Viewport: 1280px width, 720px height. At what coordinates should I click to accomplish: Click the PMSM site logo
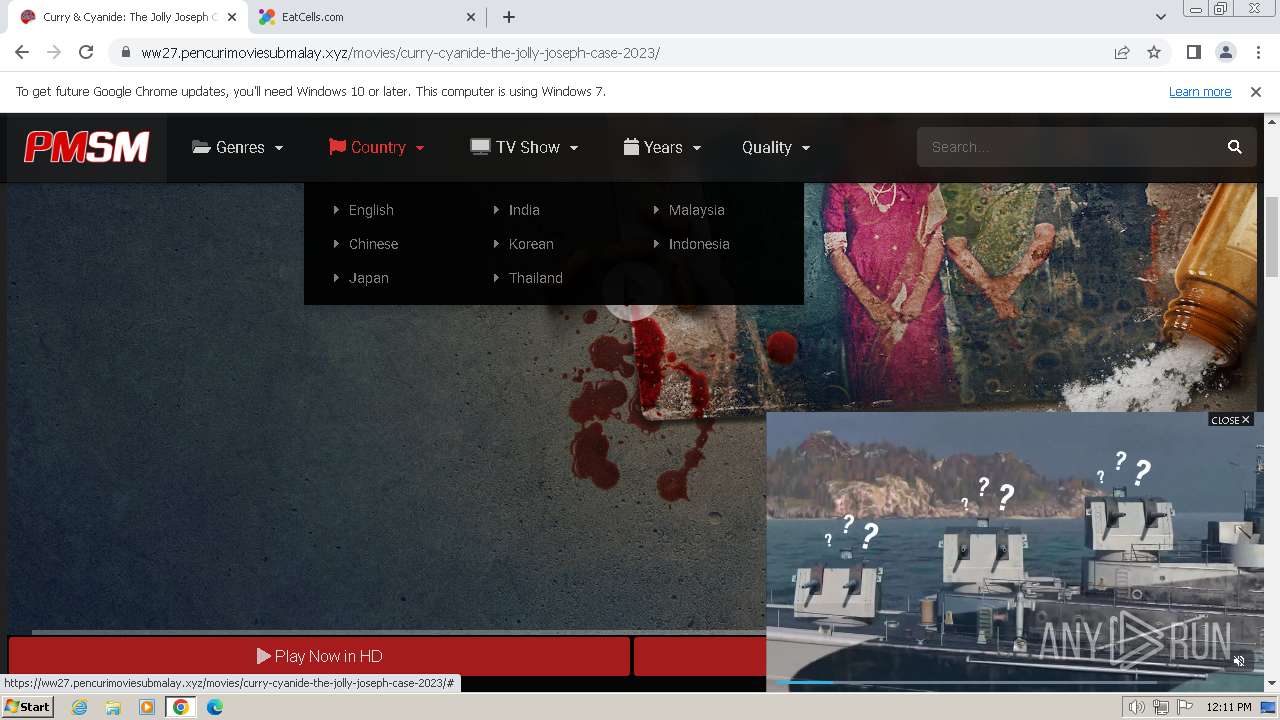tap(87, 147)
